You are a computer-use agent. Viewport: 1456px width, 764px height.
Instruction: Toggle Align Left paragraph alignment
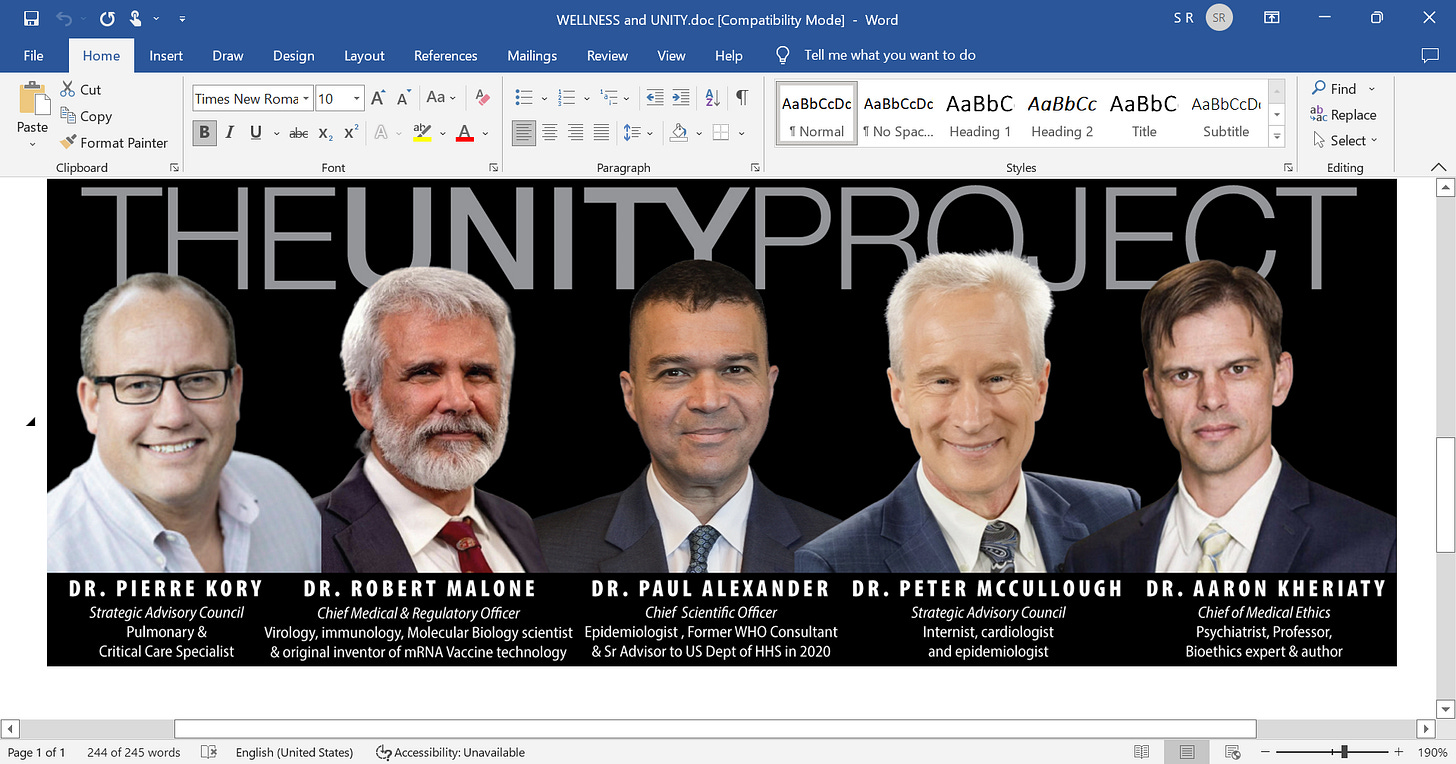[523, 132]
